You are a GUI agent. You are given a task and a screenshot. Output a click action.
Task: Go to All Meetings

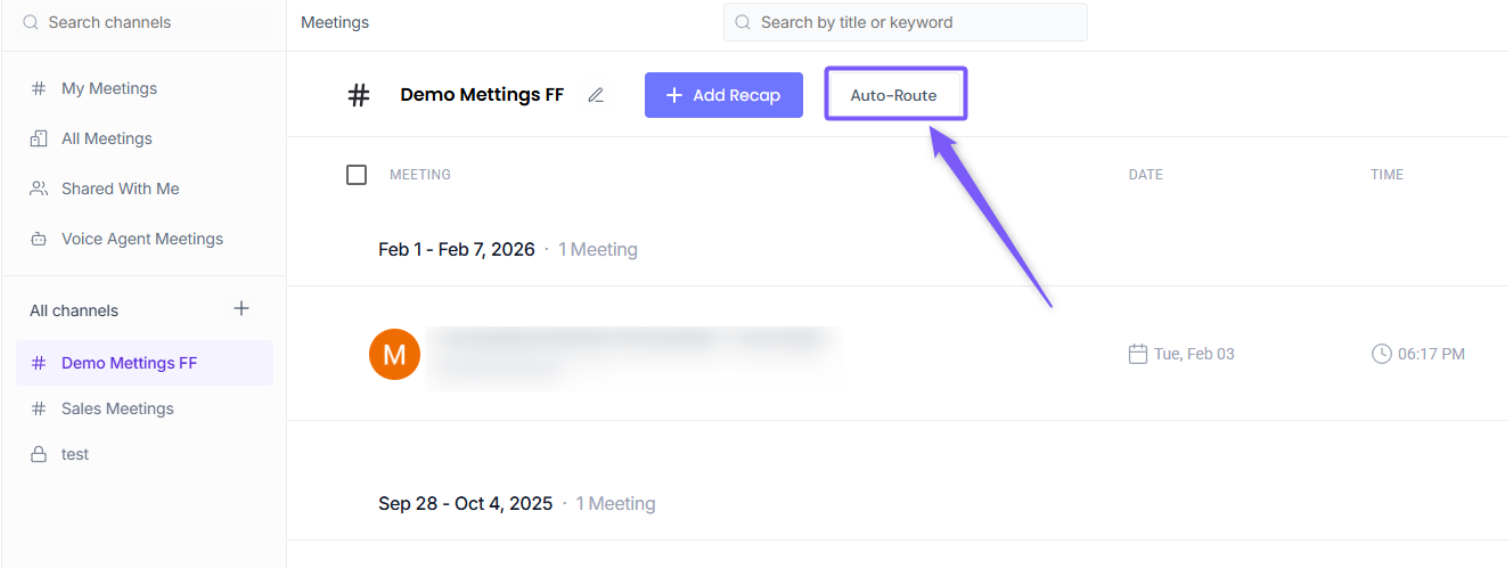(107, 139)
